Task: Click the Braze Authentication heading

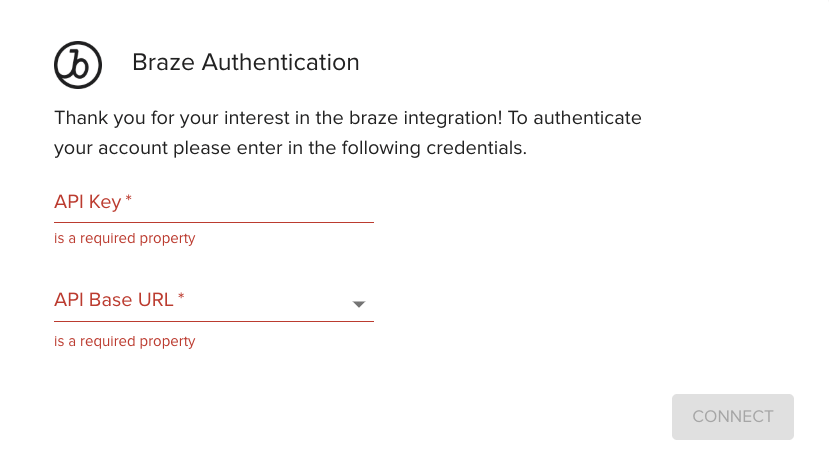Action: click(245, 62)
